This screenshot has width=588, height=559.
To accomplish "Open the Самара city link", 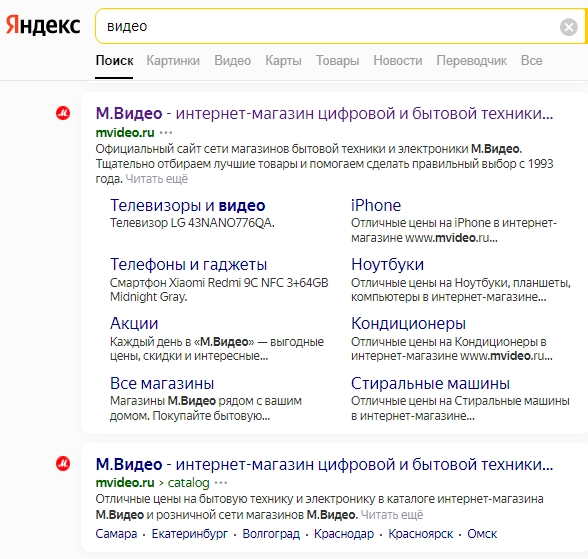I will (116, 534).
